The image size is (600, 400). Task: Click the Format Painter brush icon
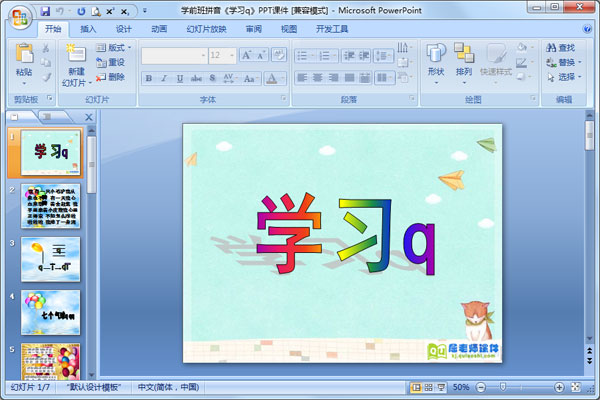tap(46, 77)
